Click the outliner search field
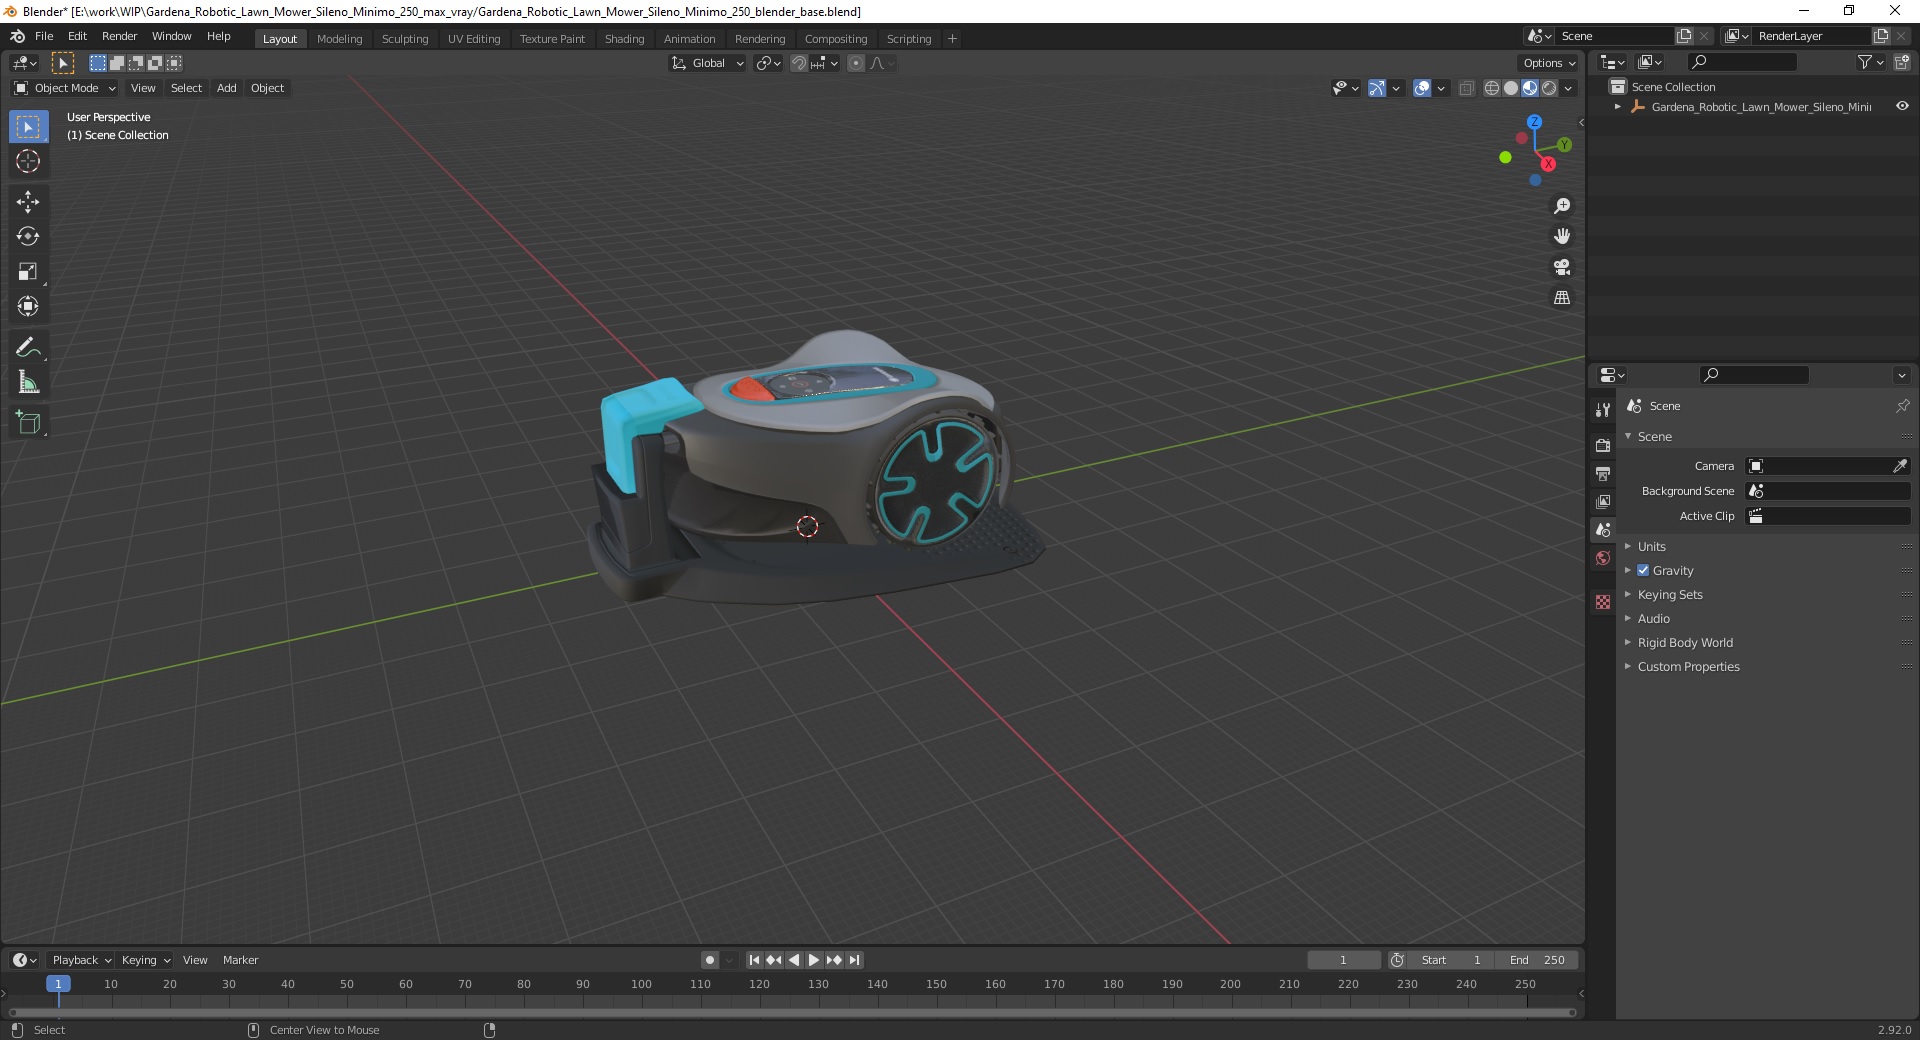The image size is (1920, 1040). tap(1741, 62)
